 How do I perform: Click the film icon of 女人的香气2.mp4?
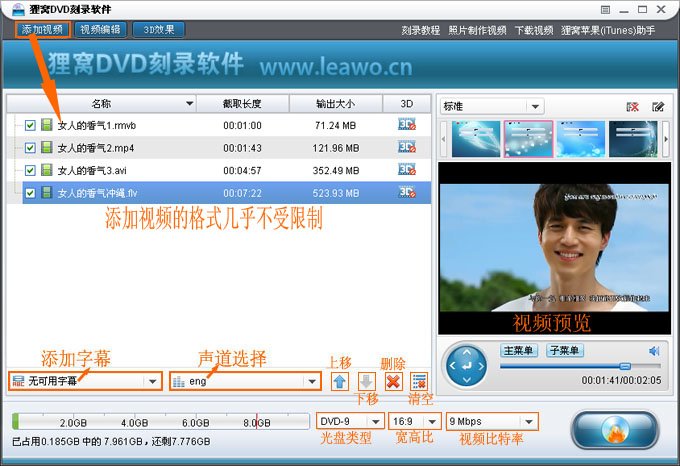pos(47,147)
